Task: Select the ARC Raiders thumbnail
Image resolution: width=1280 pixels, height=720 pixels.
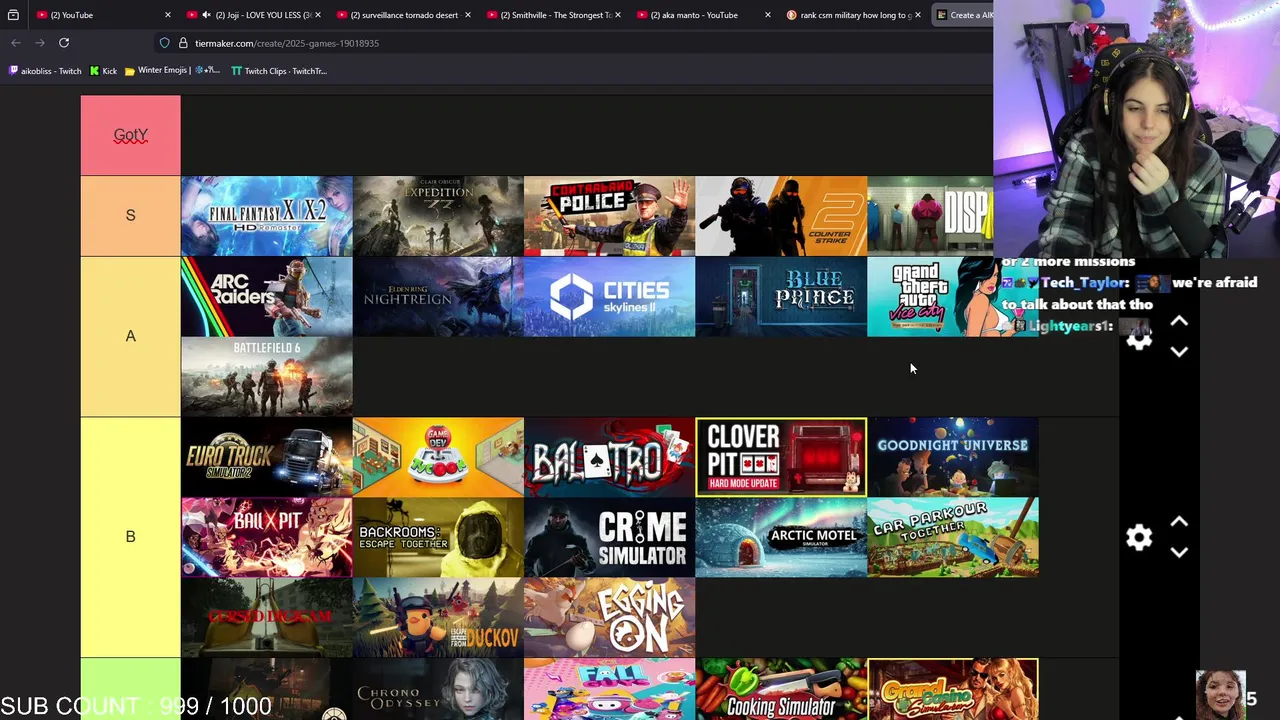Action: click(267, 297)
